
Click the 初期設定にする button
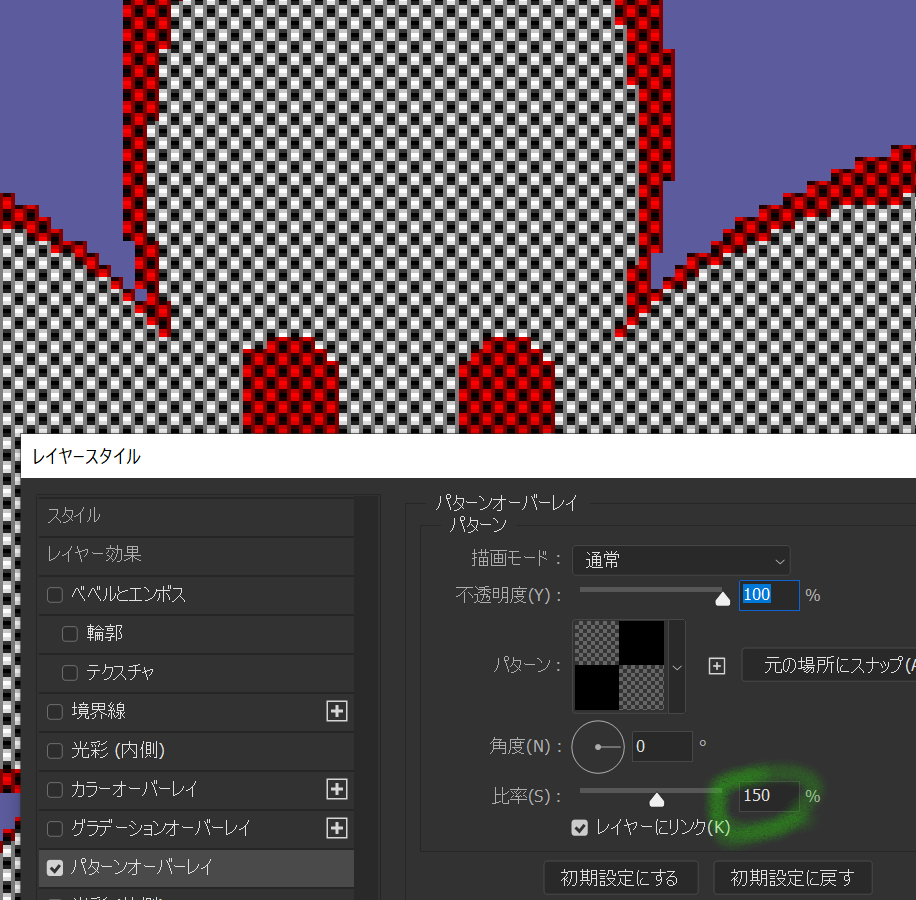620,878
